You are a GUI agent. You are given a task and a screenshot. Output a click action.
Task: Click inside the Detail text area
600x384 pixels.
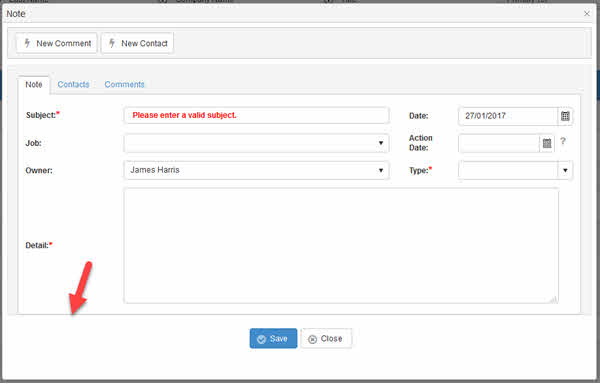pyautogui.click(x=341, y=246)
